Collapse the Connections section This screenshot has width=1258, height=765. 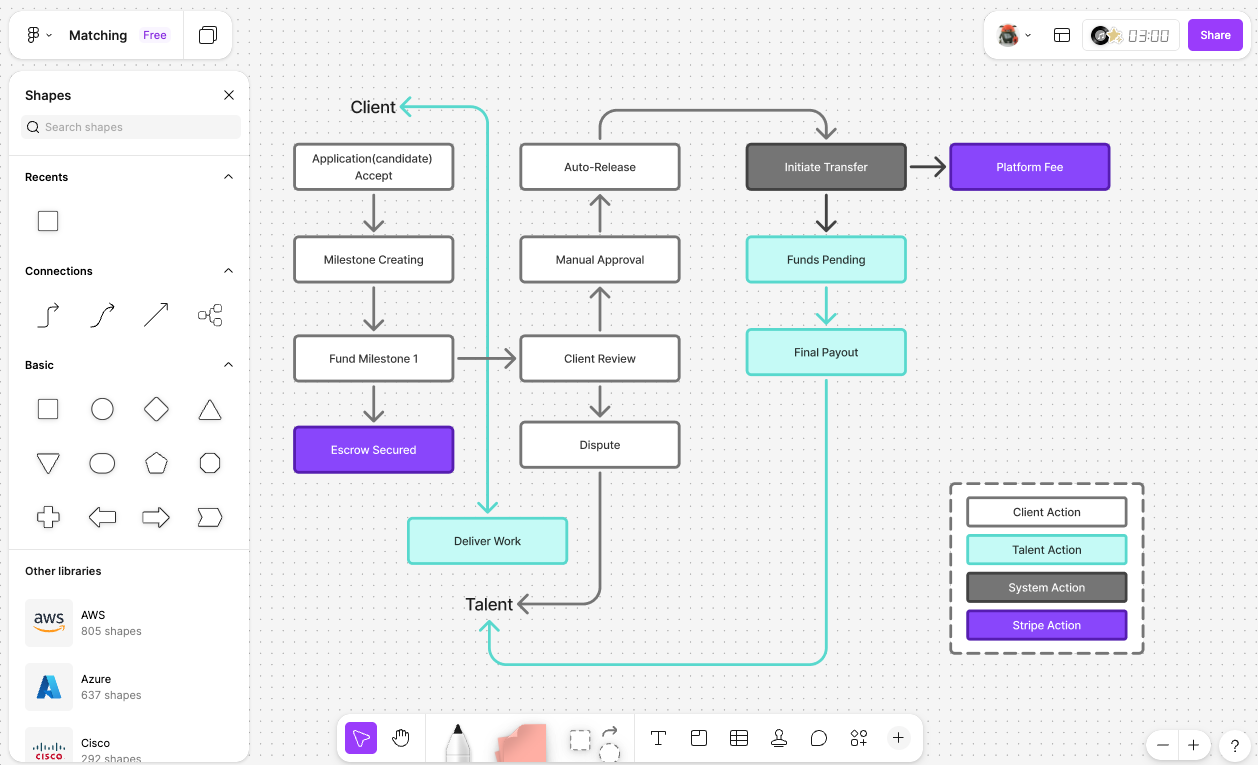pos(228,271)
